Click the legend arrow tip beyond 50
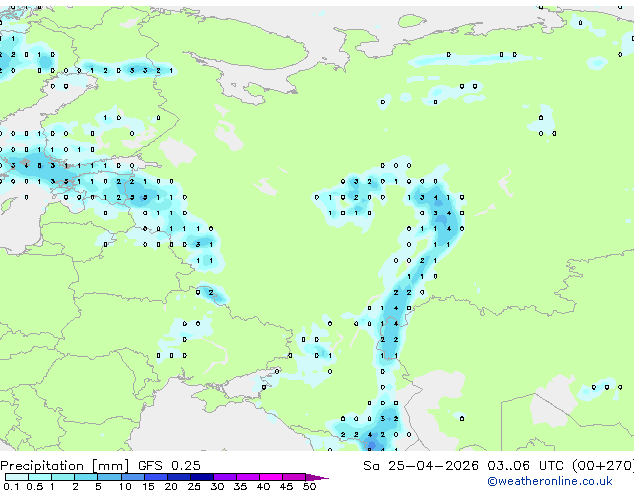Viewport: 634px width, 490px height. [x=325, y=478]
